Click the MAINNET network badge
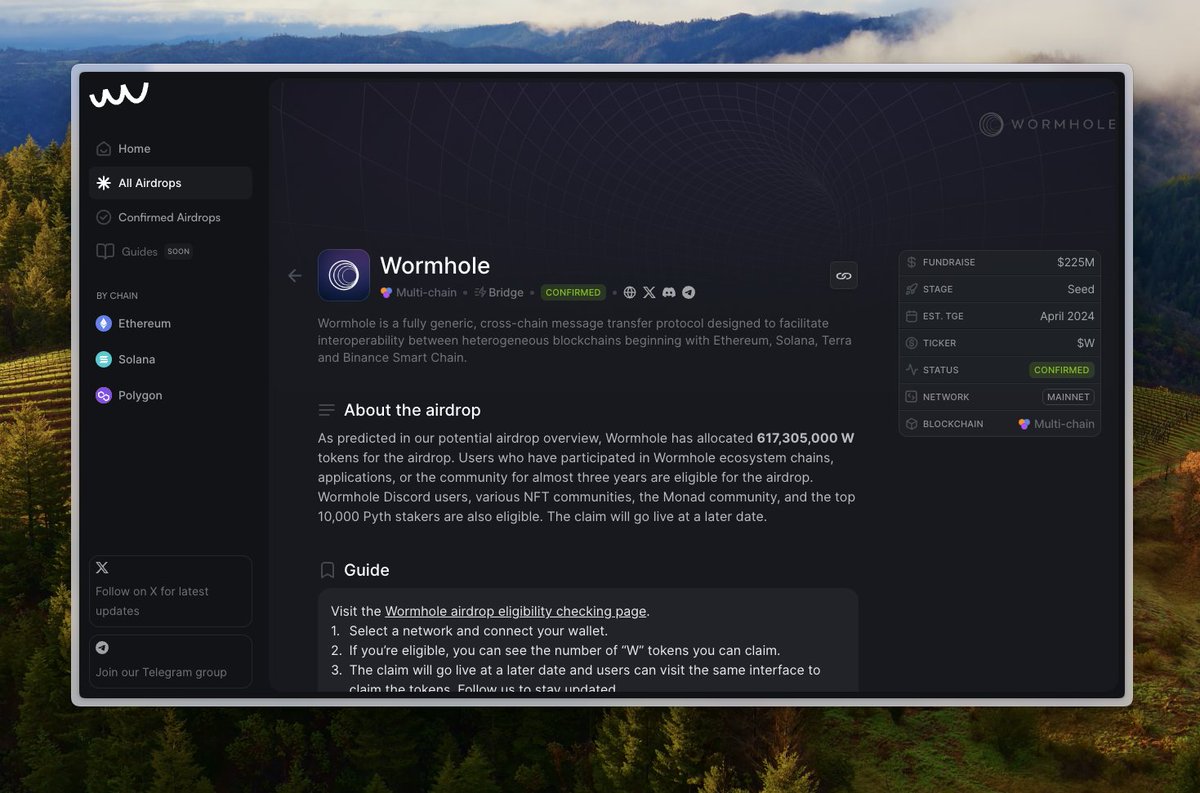The width and height of the screenshot is (1200, 793). tap(1068, 397)
